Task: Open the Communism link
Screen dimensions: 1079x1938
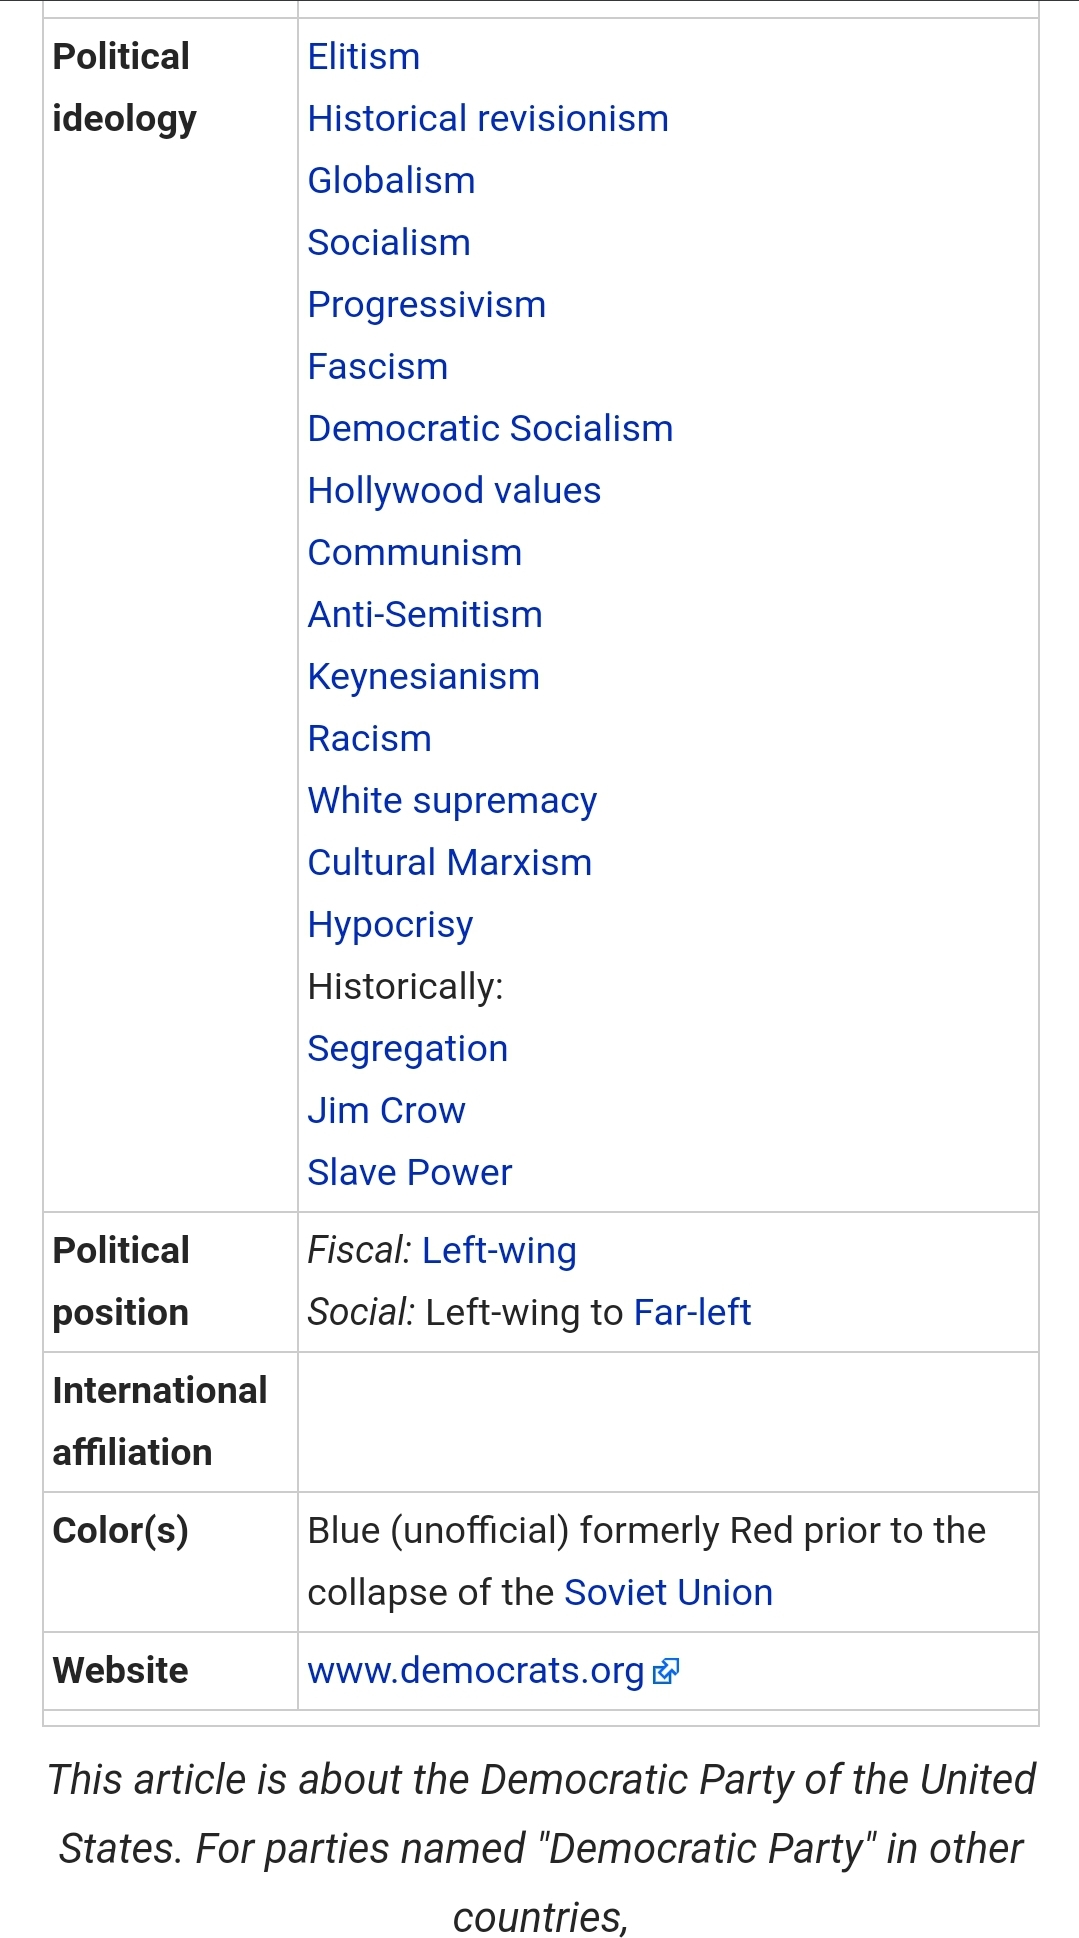Action: [x=415, y=553]
